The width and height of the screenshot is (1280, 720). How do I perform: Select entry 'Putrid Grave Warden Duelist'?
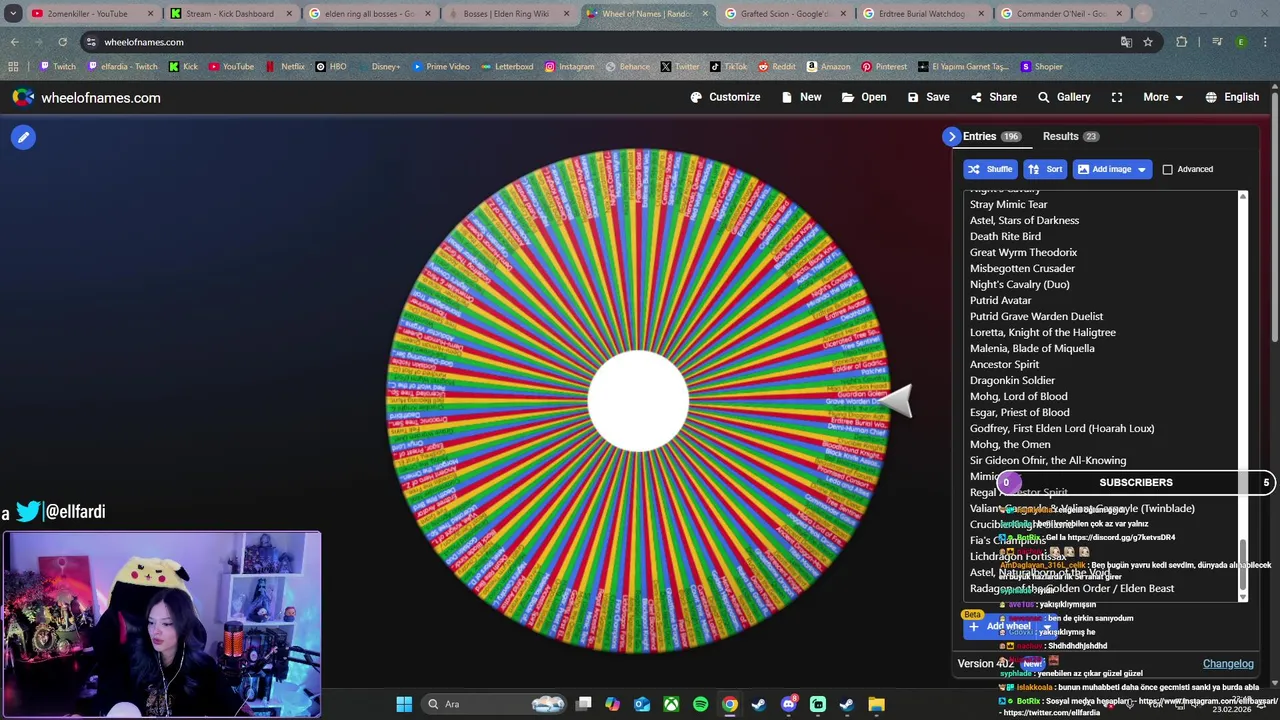[1036, 316]
